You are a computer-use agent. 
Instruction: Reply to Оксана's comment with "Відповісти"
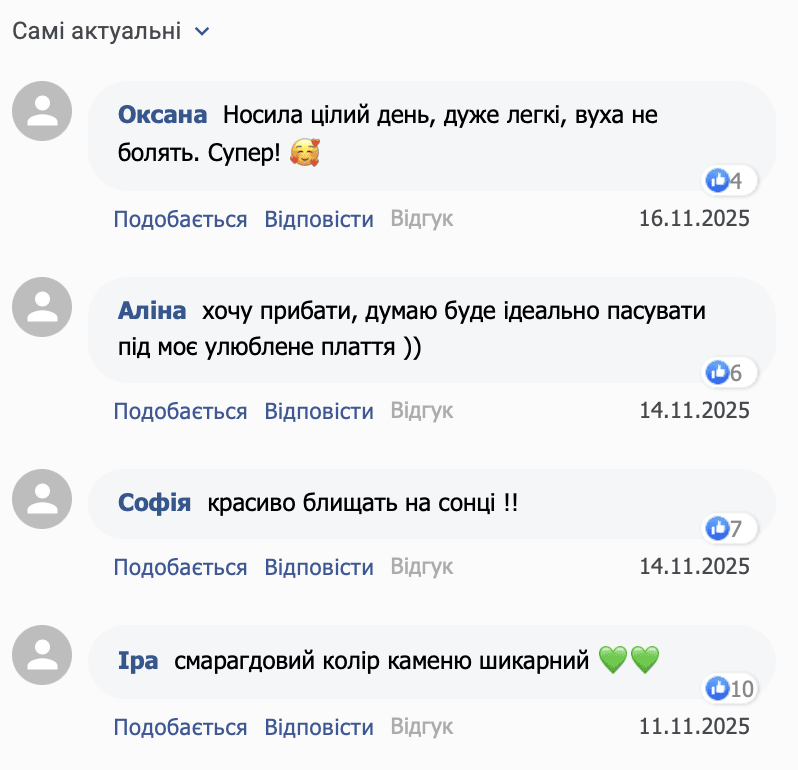(319, 219)
